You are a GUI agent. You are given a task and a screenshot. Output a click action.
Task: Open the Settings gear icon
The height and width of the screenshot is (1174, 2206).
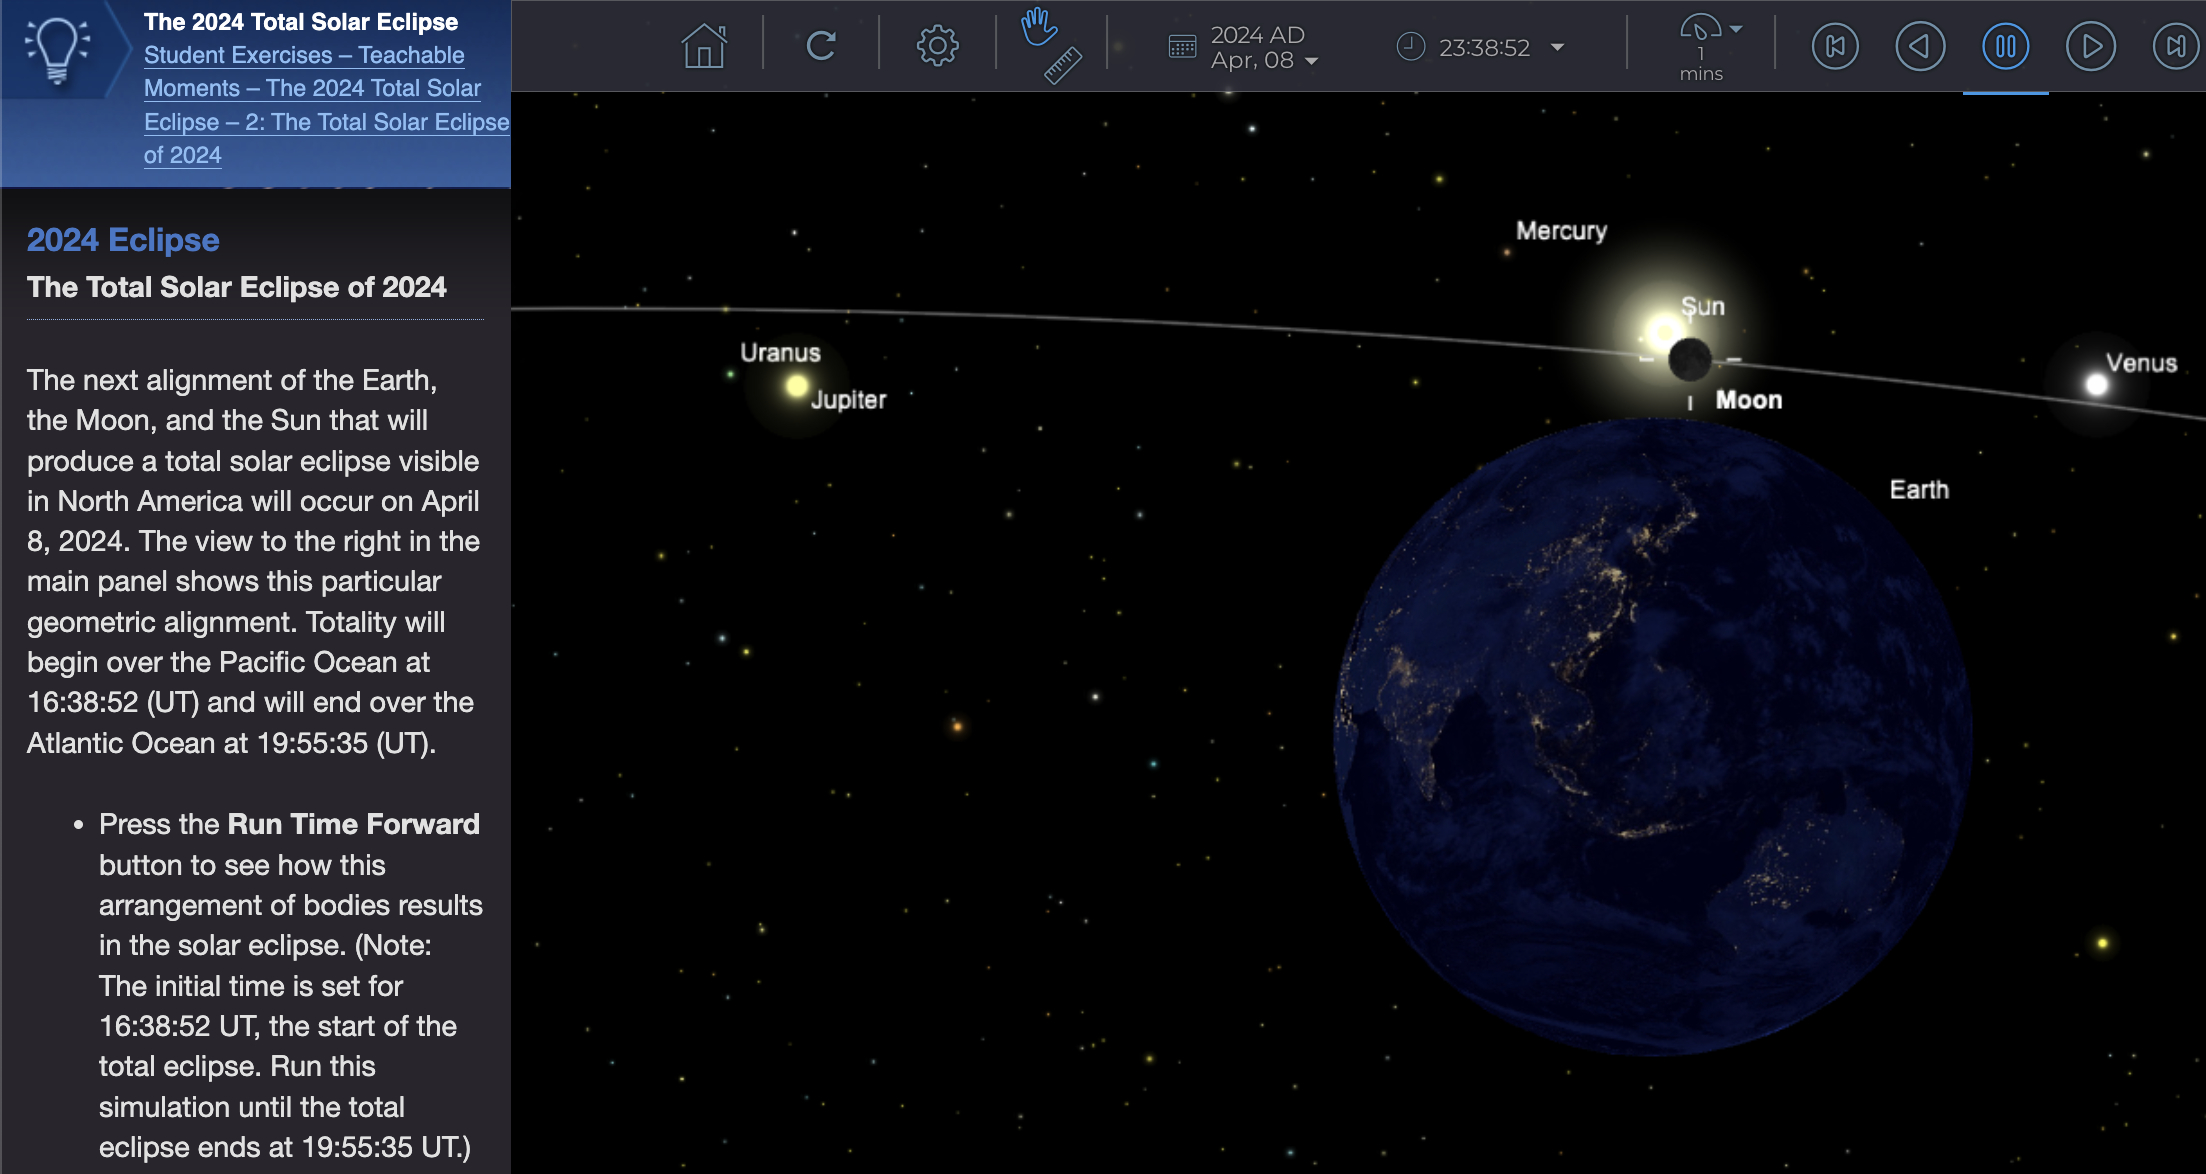point(935,47)
